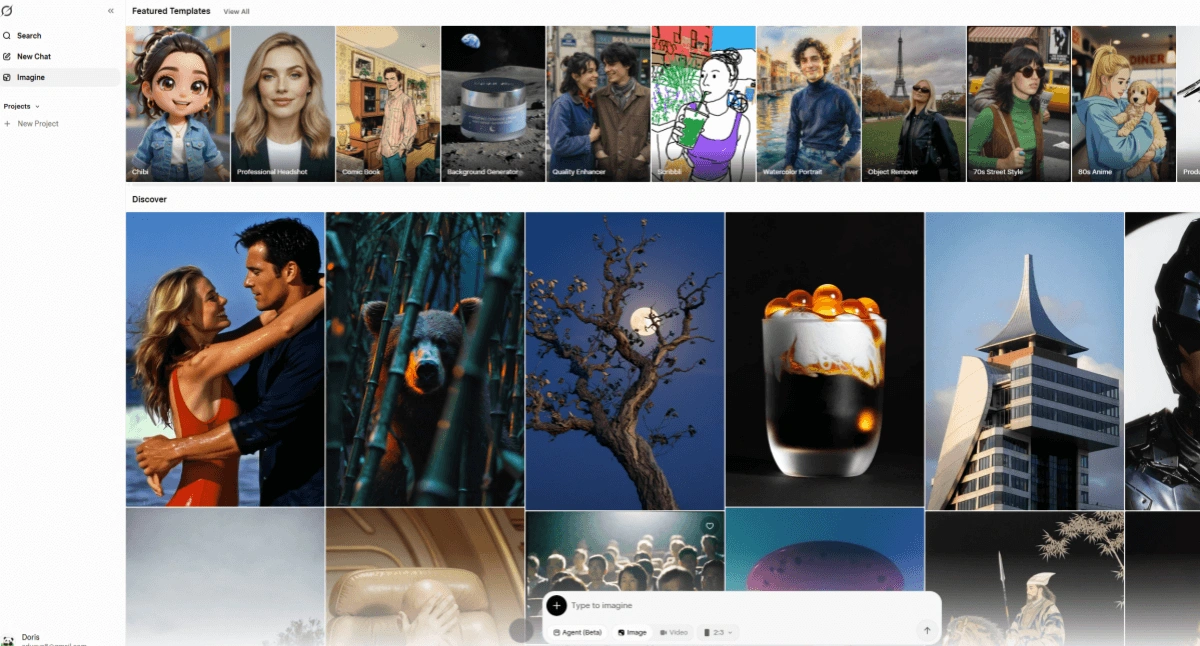Click the Discover section heading

[150, 199]
